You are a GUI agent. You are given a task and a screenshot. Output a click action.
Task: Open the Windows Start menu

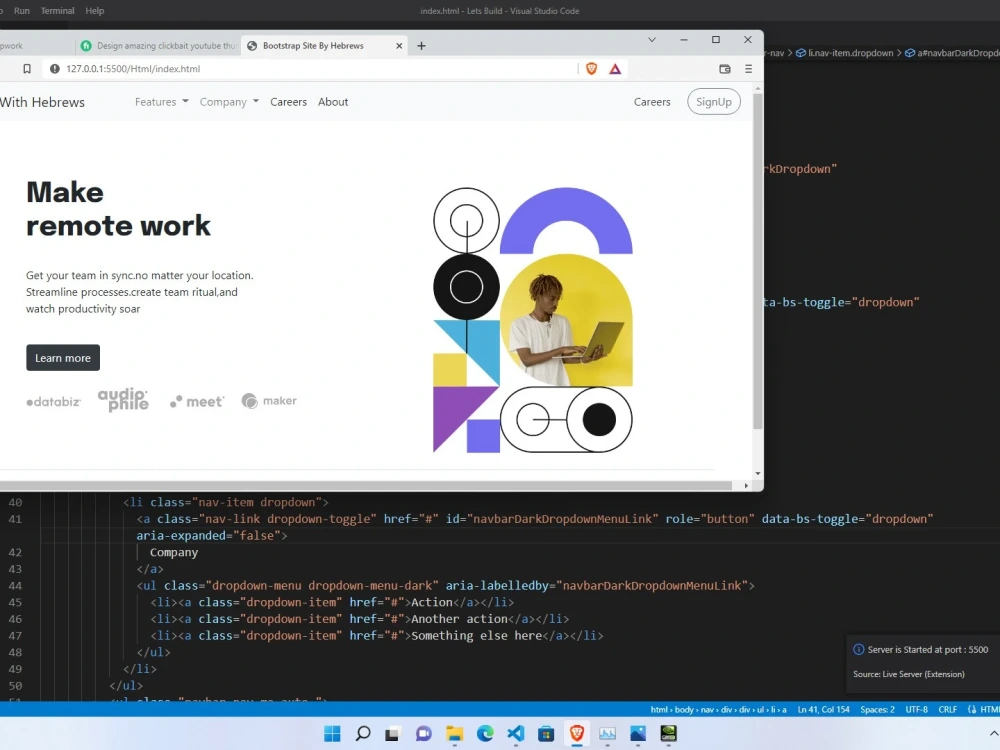tap(332, 733)
